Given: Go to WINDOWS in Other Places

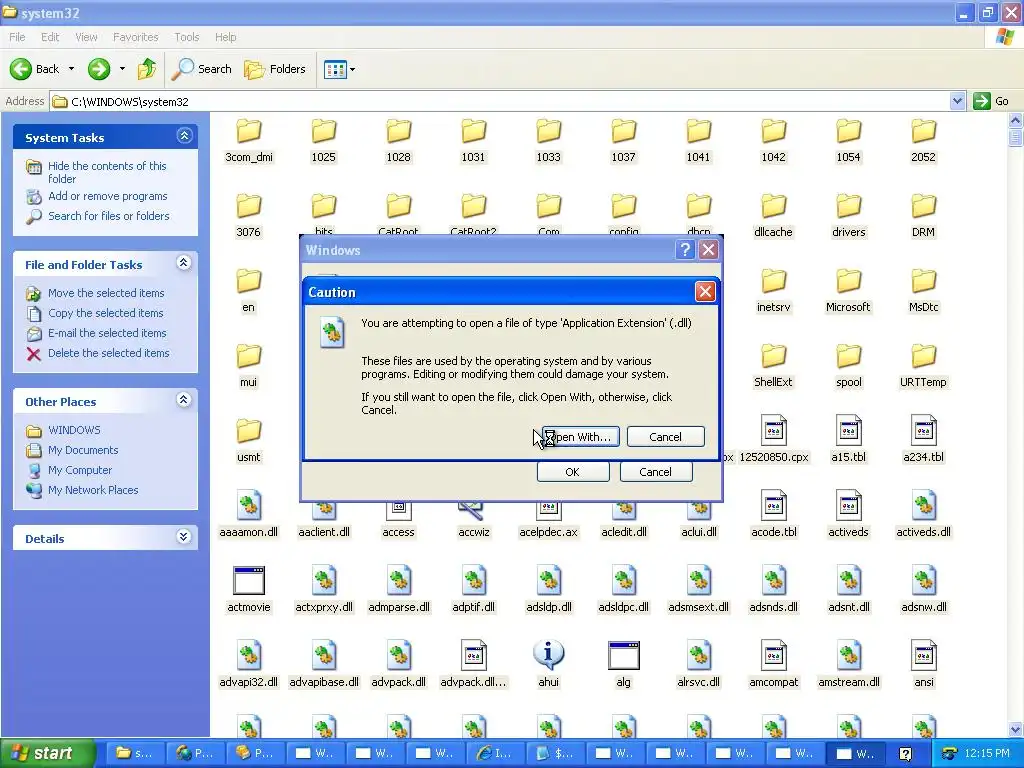Looking at the screenshot, I should point(74,430).
